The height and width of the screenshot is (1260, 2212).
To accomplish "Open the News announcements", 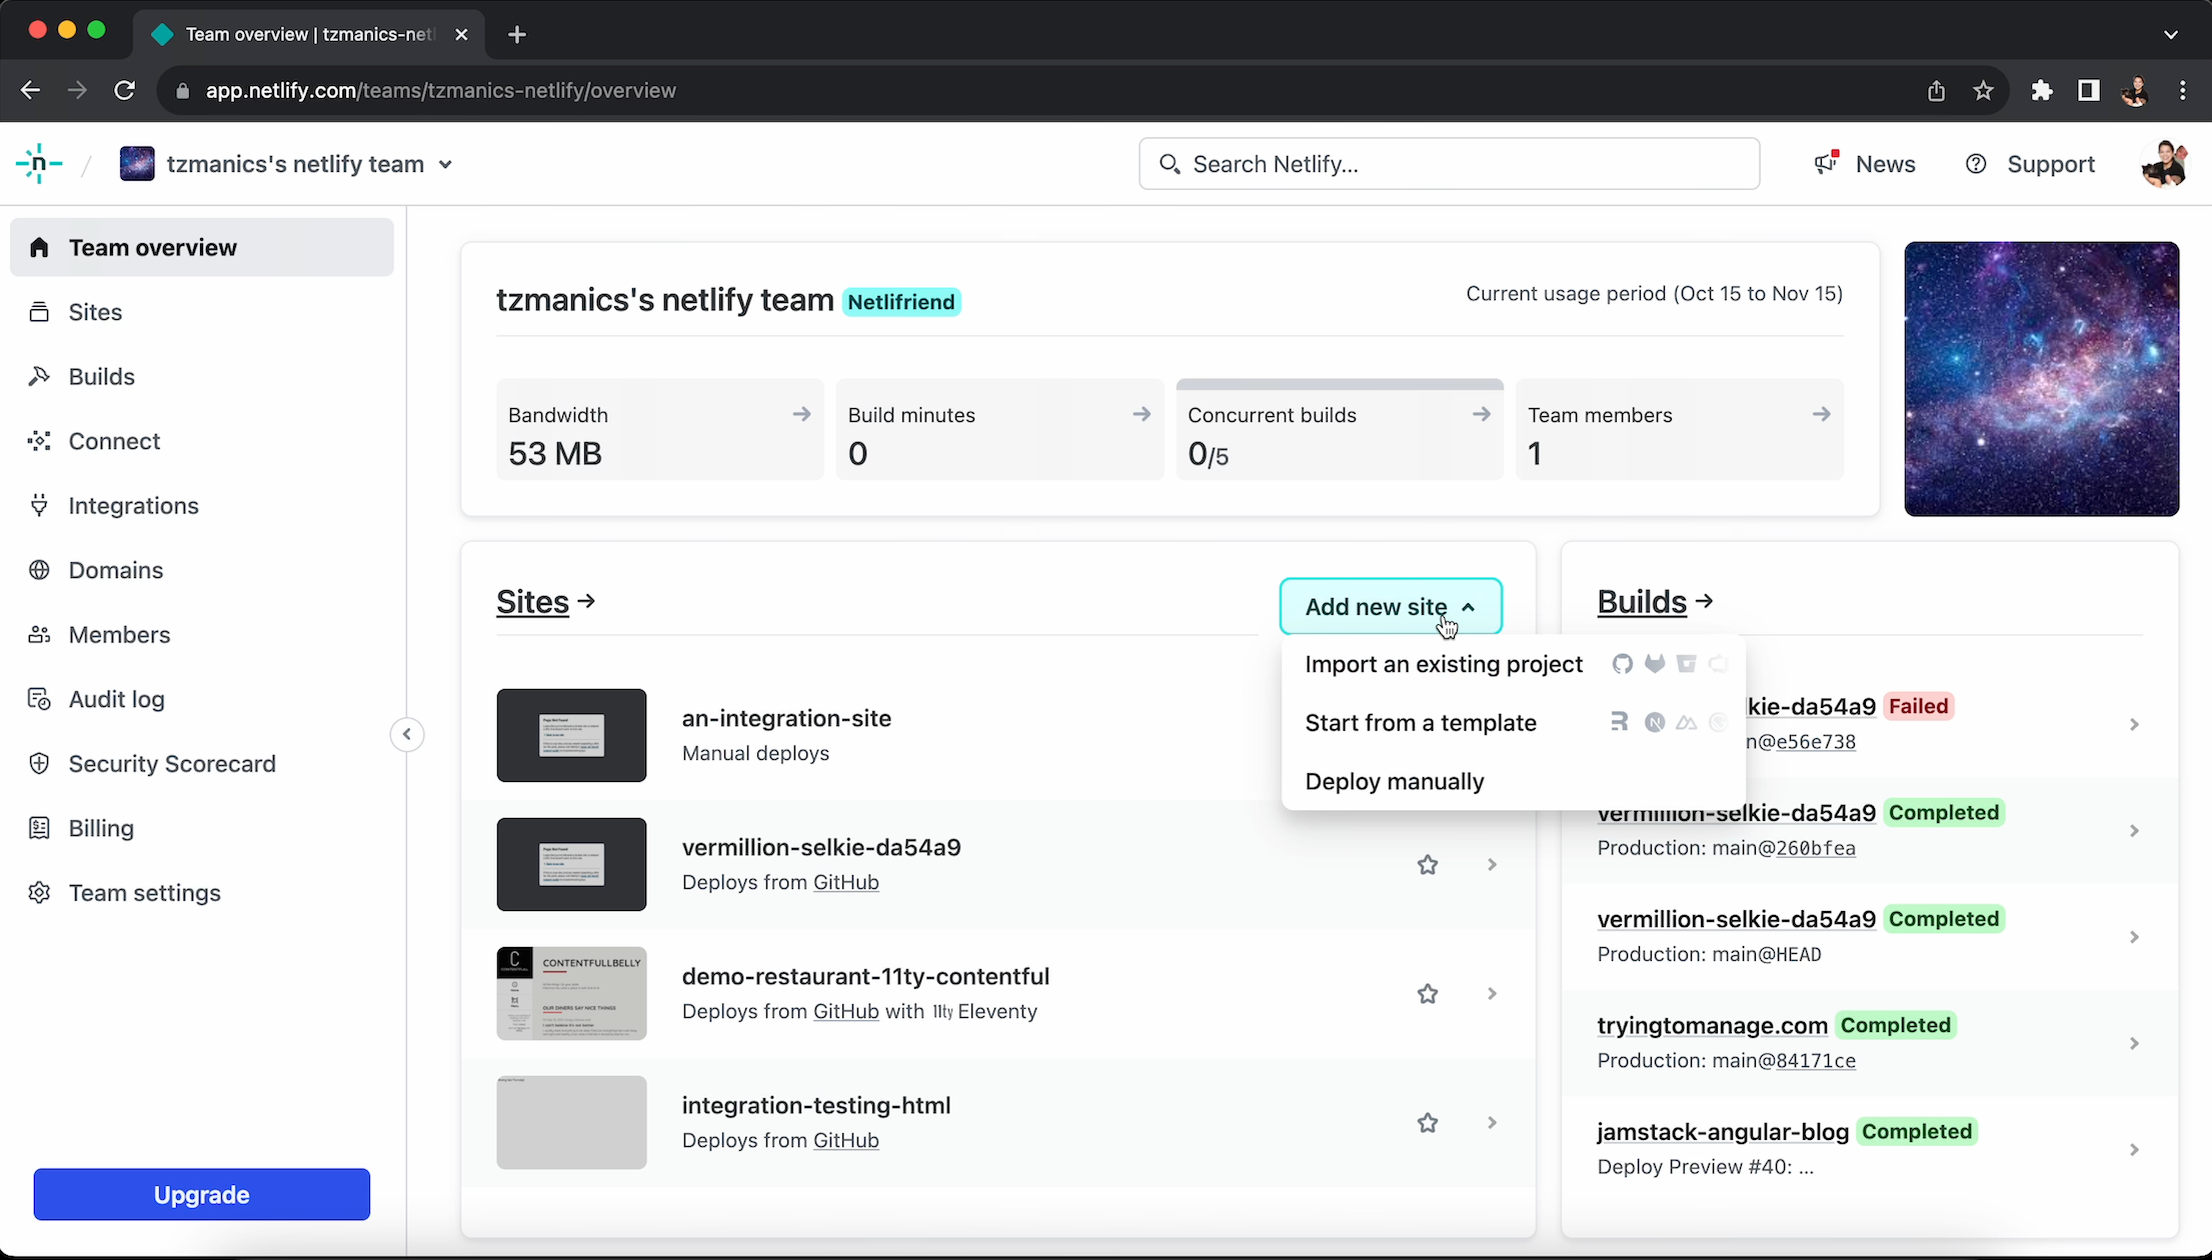I will (1865, 164).
